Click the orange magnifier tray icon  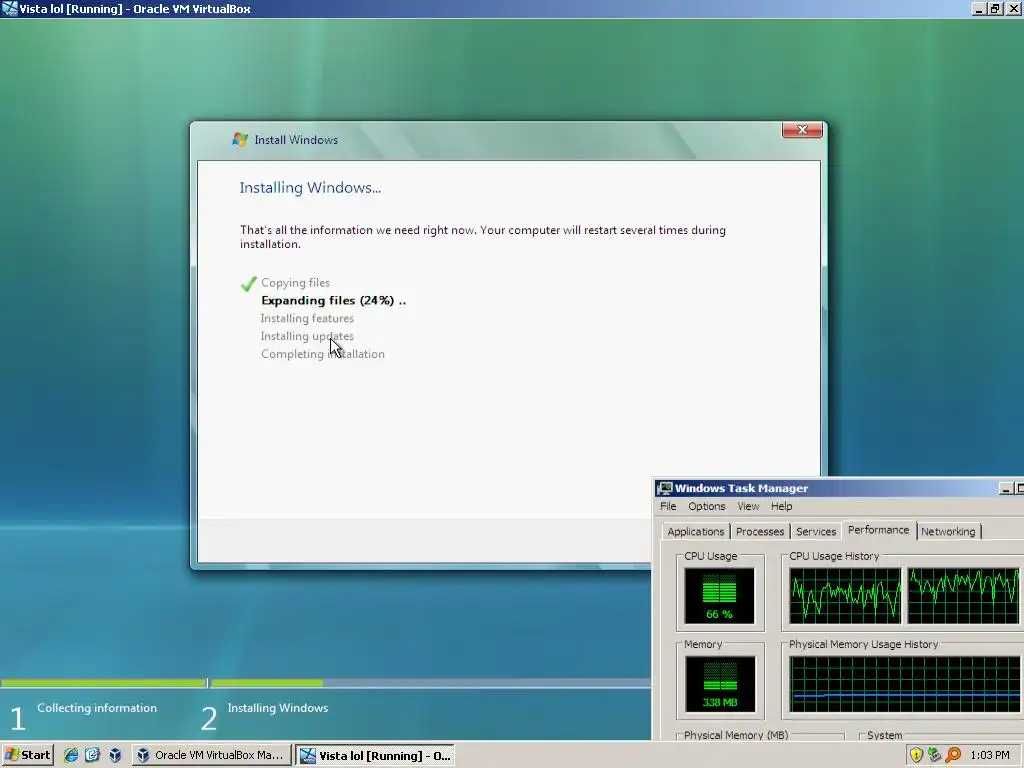tap(953, 755)
